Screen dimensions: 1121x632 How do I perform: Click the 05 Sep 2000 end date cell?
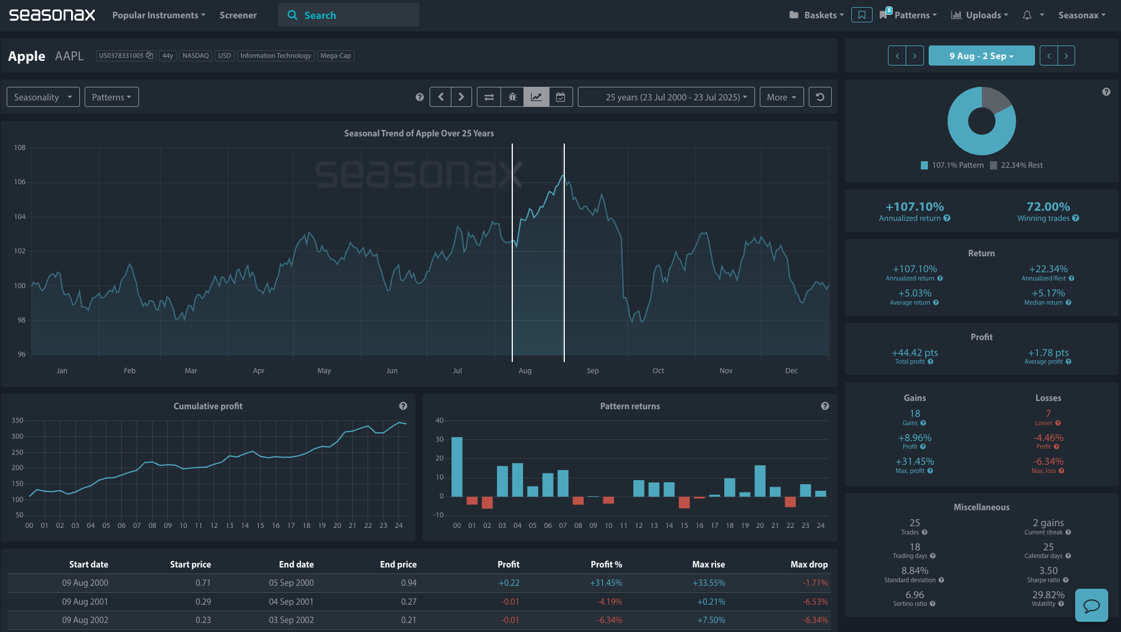(x=291, y=583)
